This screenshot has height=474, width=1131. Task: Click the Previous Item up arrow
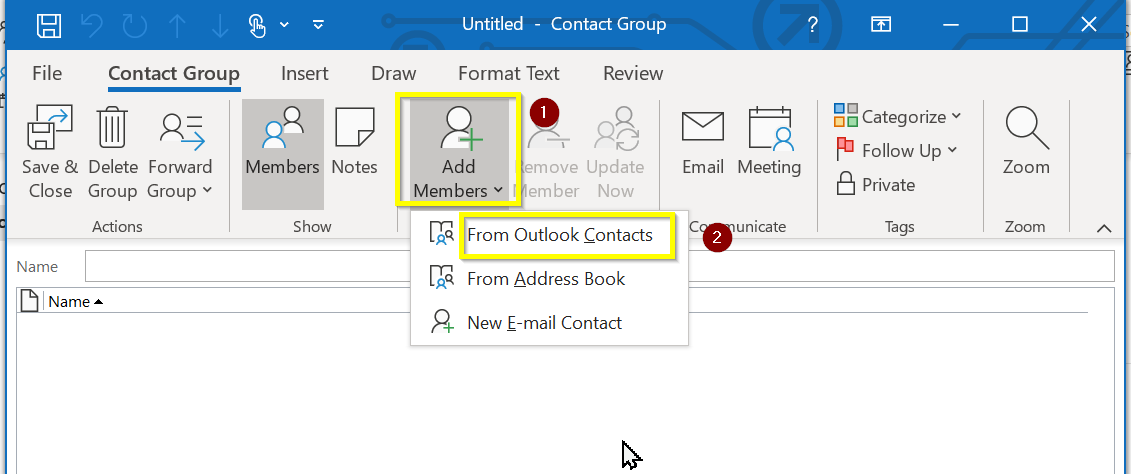[176, 25]
